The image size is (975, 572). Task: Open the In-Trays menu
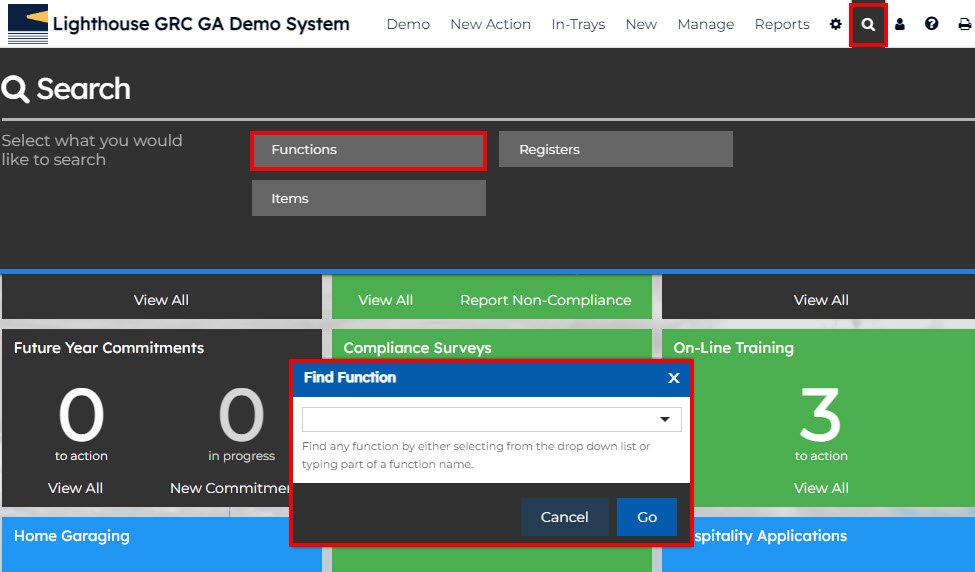tap(578, 24)
